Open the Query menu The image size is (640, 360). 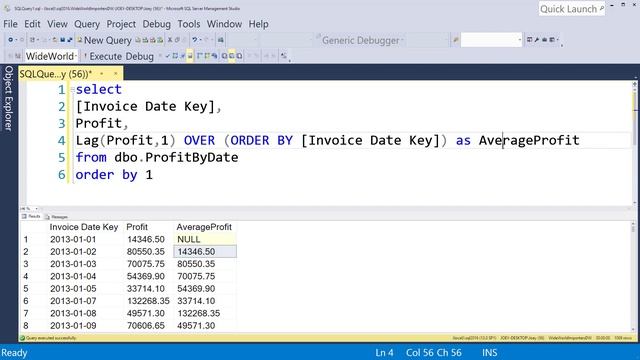[x=87, y=24]
